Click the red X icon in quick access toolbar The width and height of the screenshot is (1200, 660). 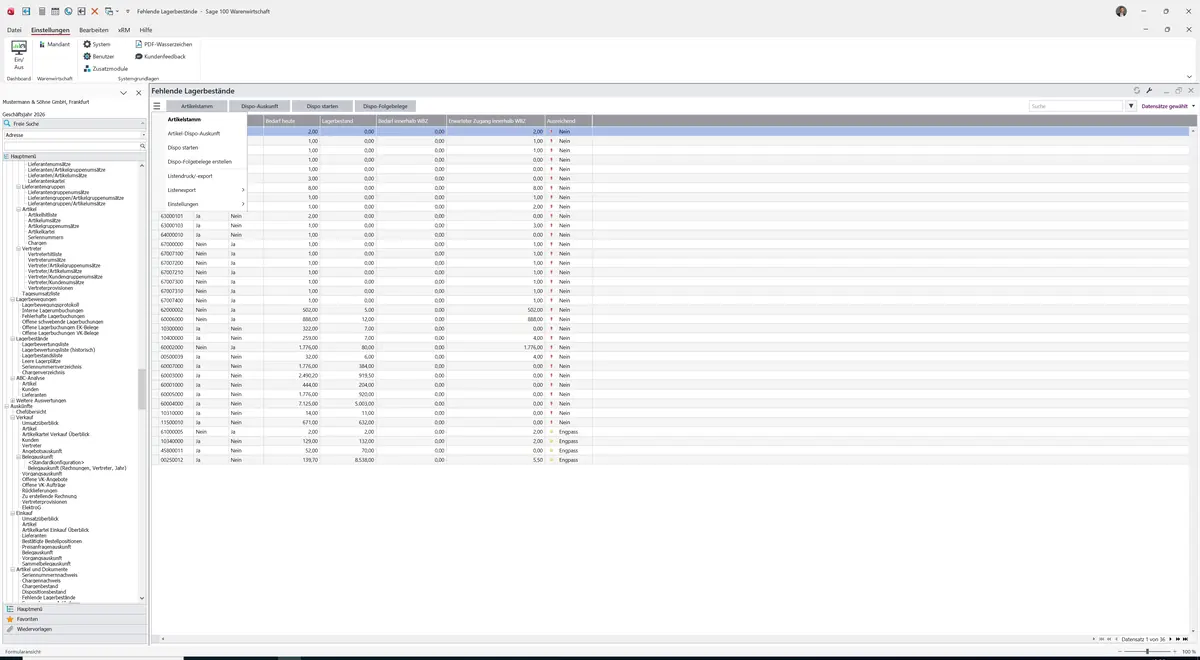point(95,11)
